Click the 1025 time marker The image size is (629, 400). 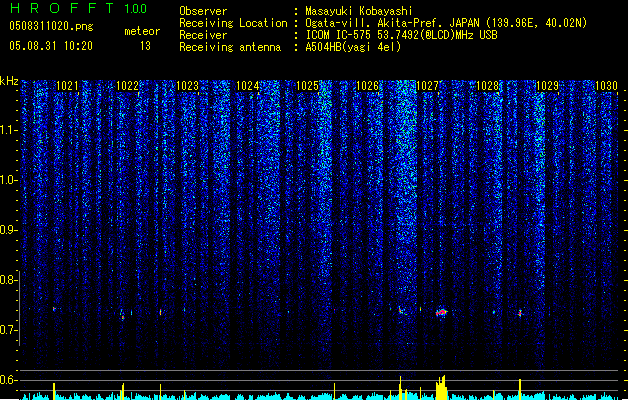307,86
